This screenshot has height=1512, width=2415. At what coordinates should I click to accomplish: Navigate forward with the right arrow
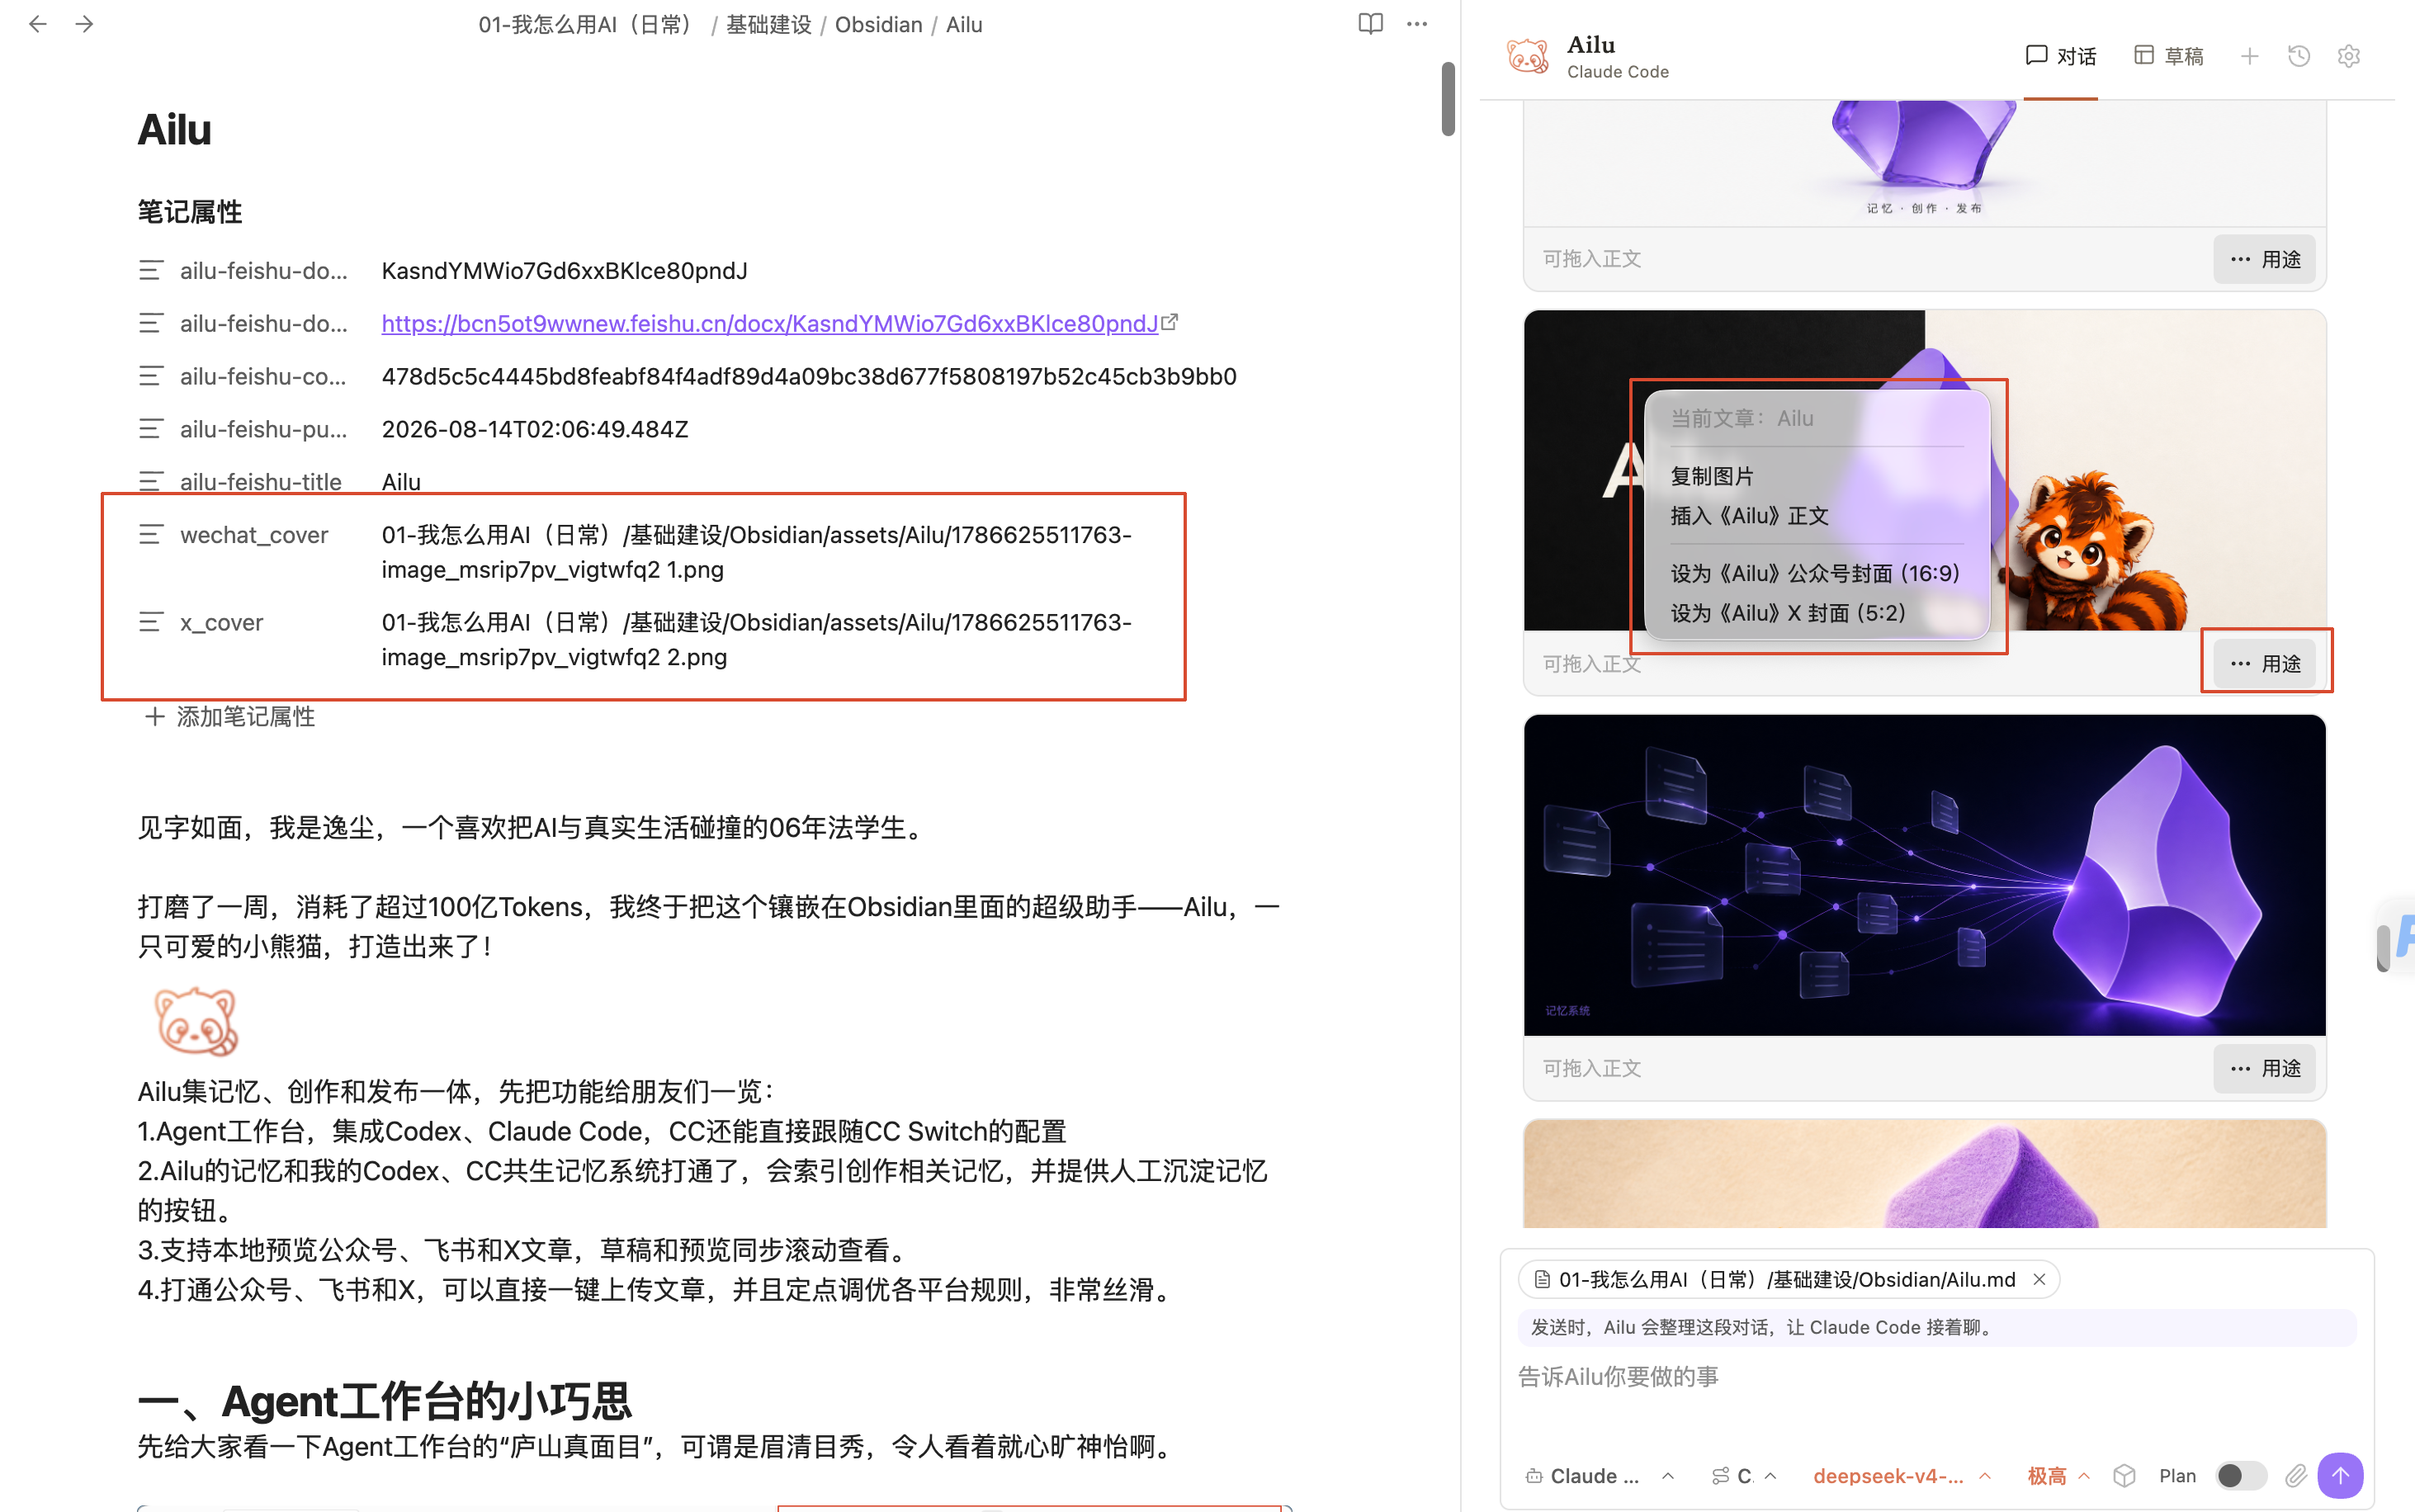click(85, 24)
